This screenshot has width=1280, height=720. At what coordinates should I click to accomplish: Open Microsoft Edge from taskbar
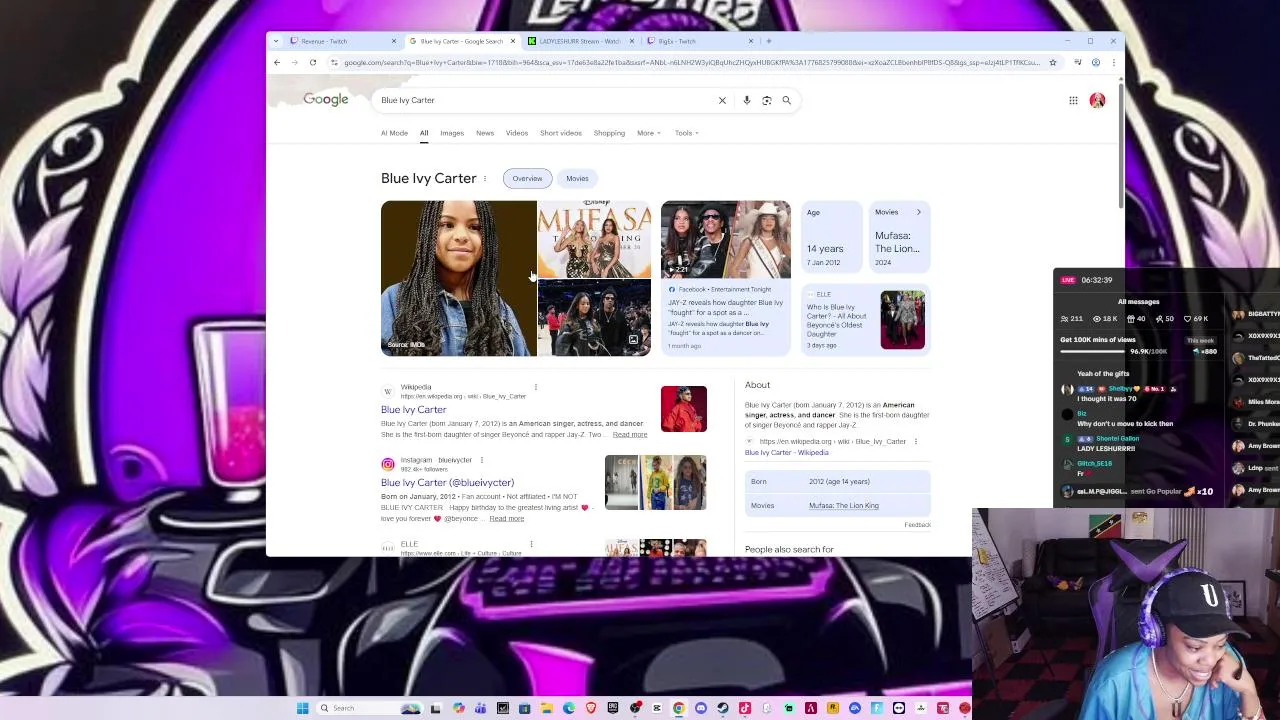[x=569, y=708]
